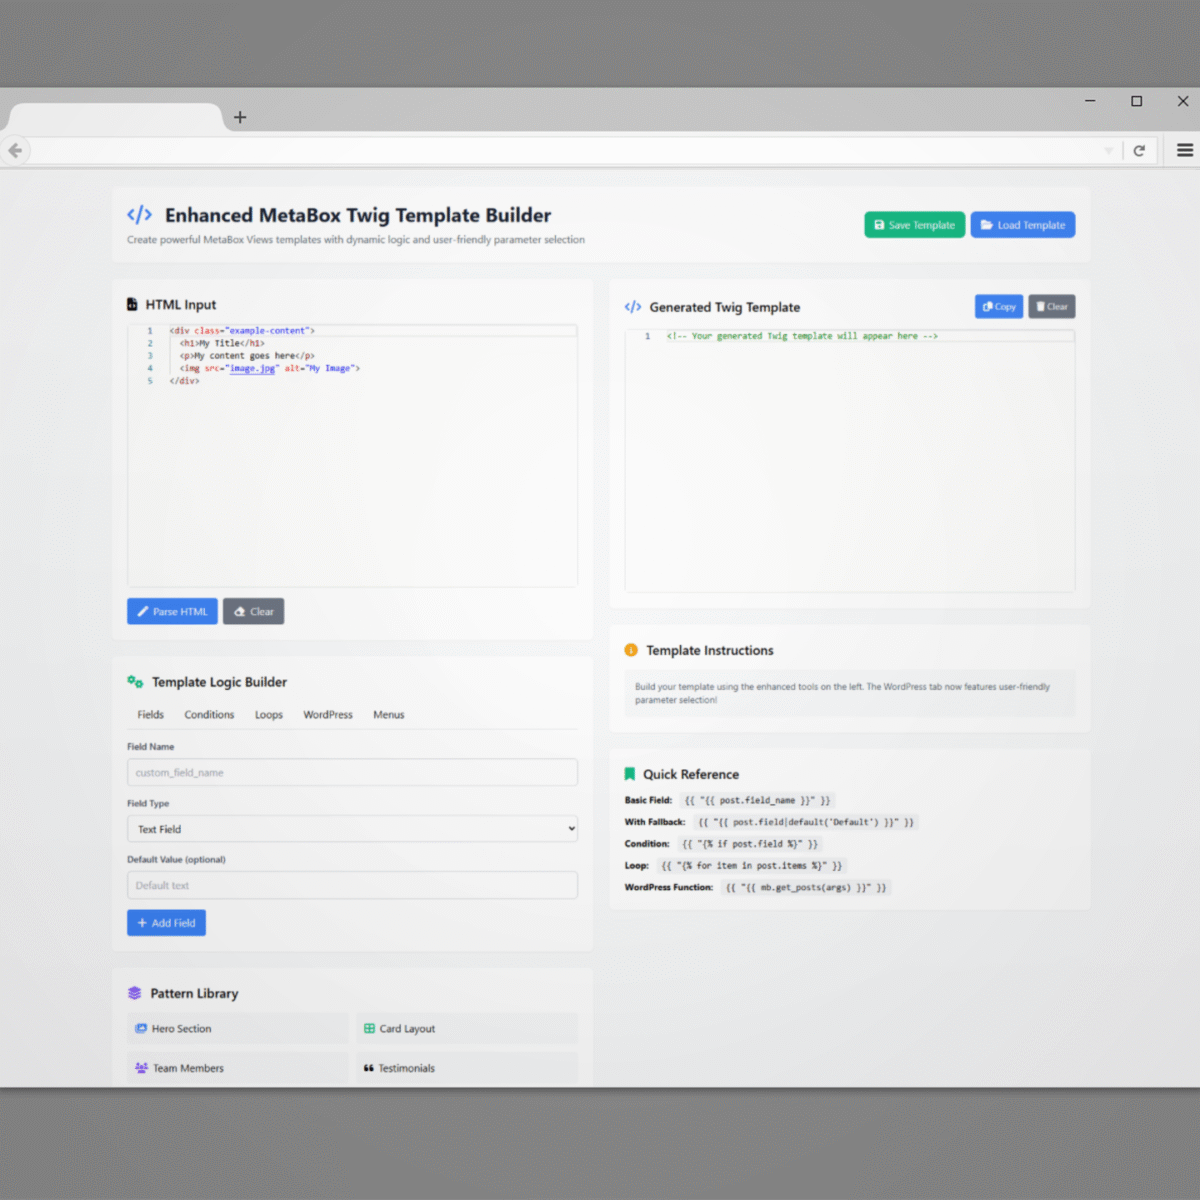Expand the Field Type dropdown
Screen dimensions: 1200x1200
click(352, 829)
